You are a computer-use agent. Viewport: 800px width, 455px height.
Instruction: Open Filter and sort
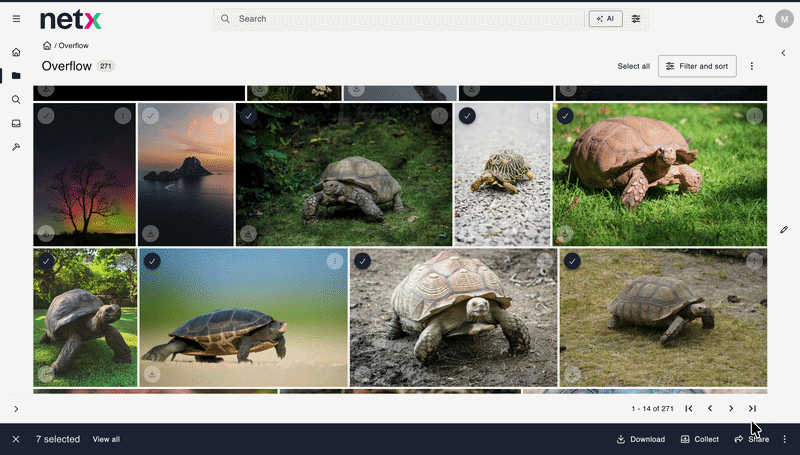click(697, 66)
